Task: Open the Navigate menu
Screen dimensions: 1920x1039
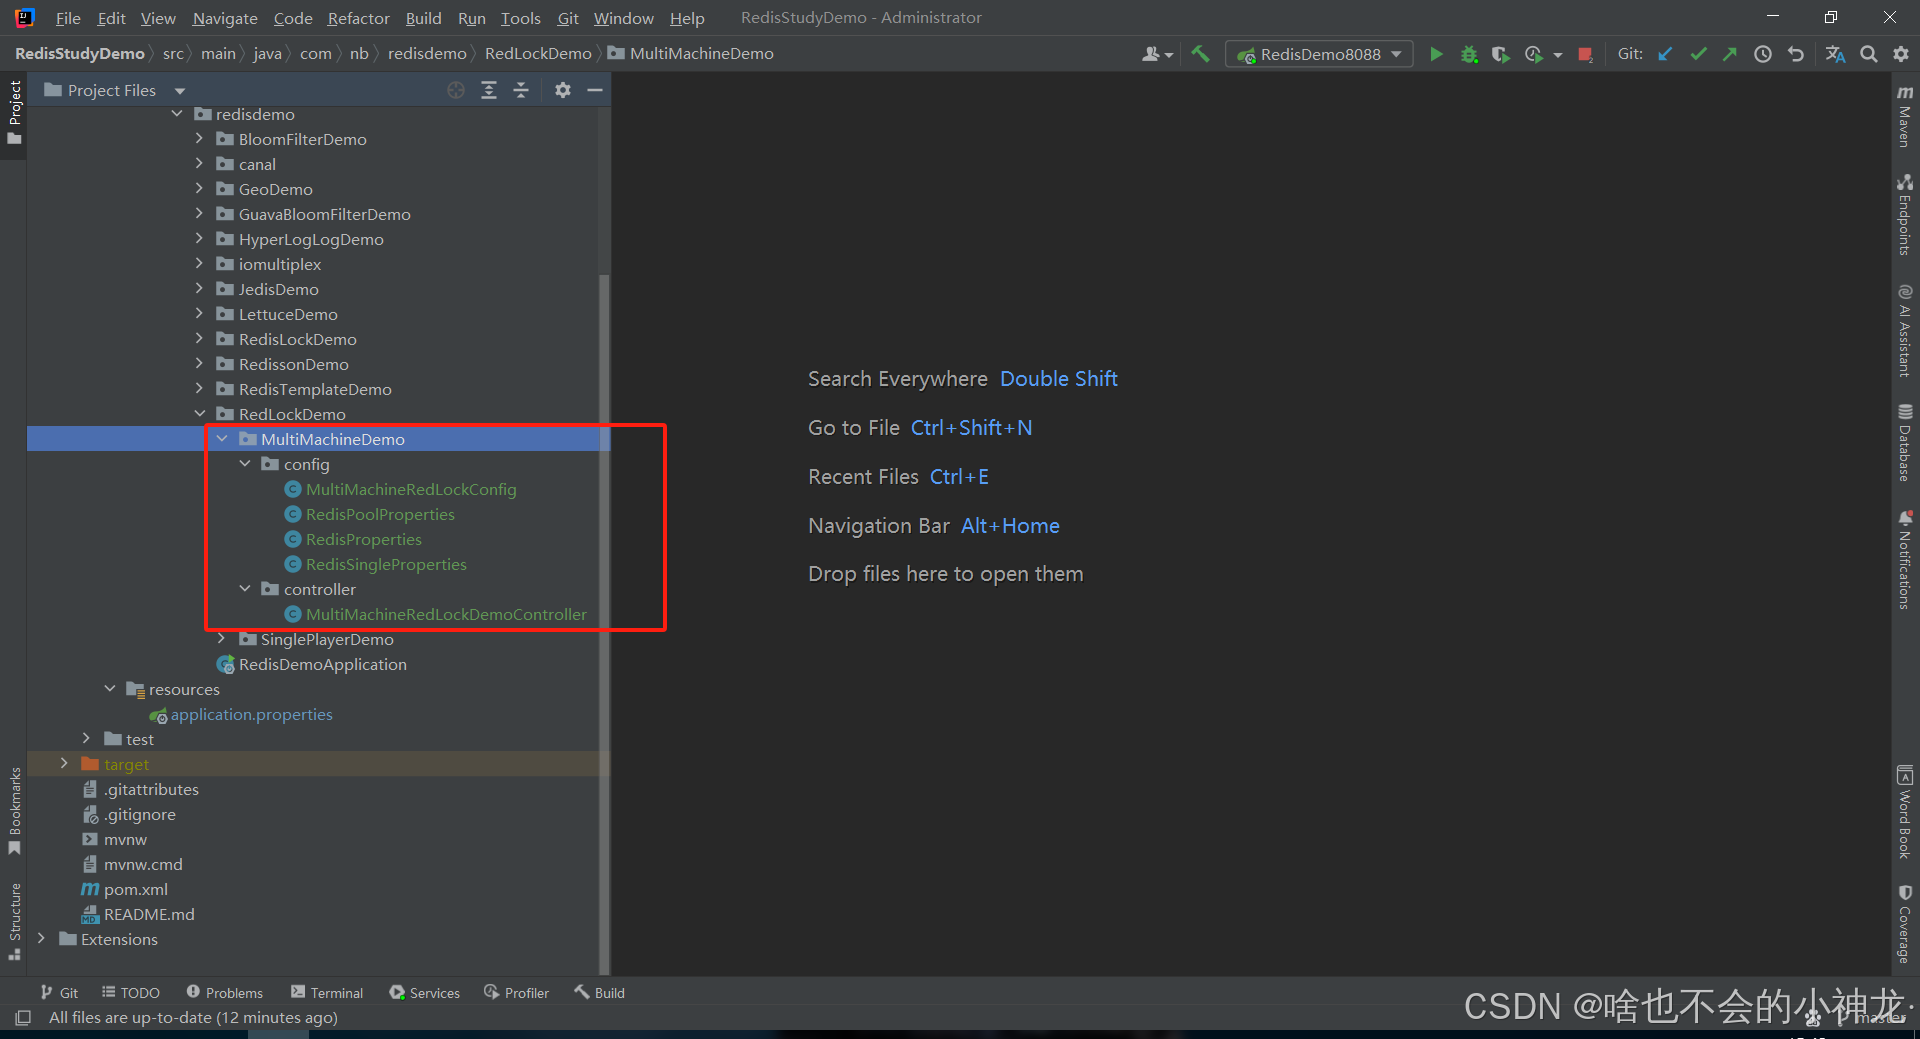Action: 224,18
